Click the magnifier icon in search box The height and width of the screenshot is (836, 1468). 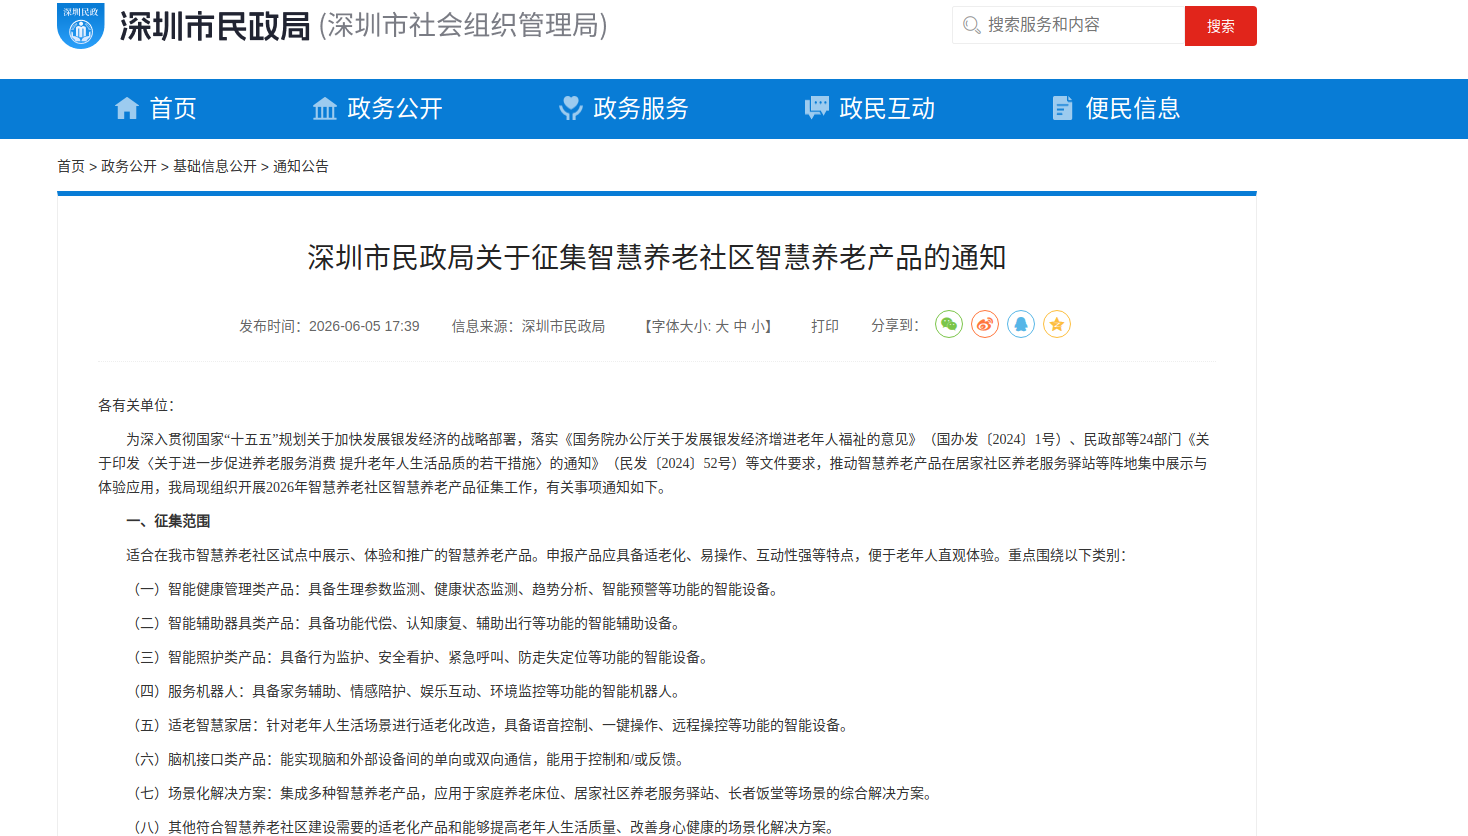[971, 25]
